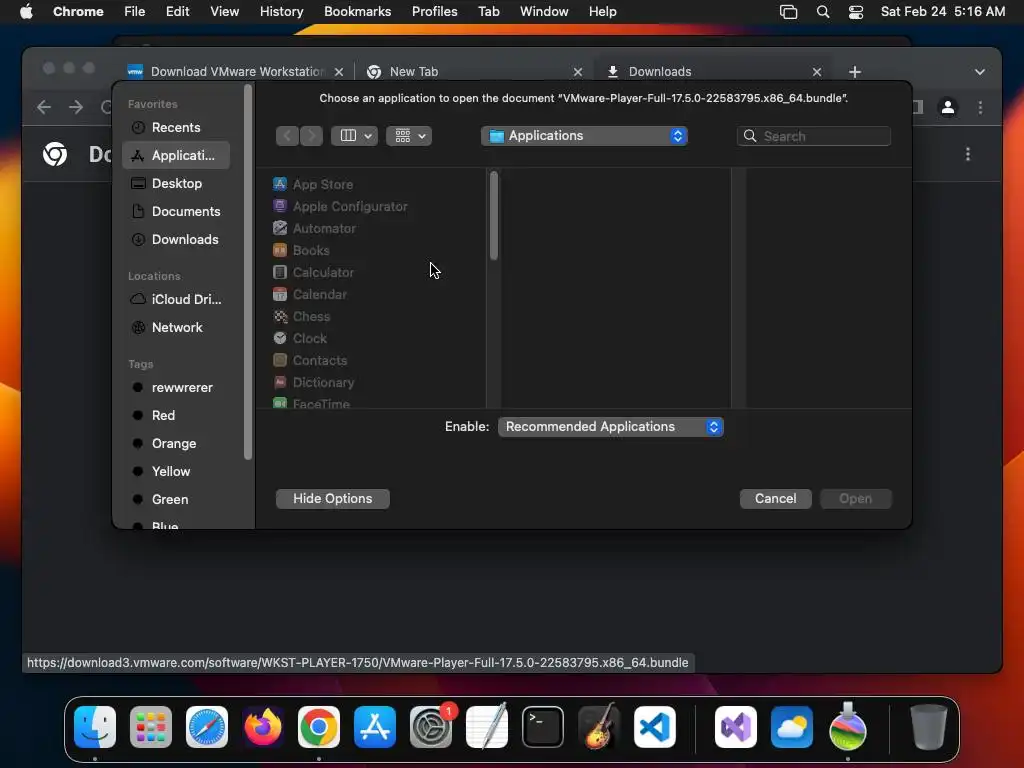The image size is (1024, 768).
Task: Open the column view options dropdown
Action: 355,136
